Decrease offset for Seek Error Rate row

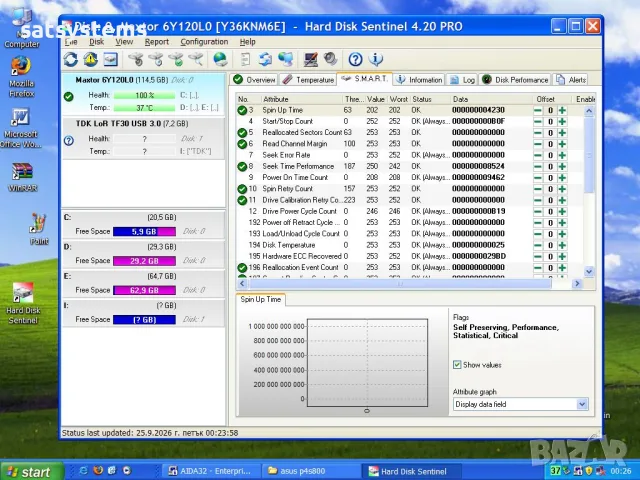point(538,155)
